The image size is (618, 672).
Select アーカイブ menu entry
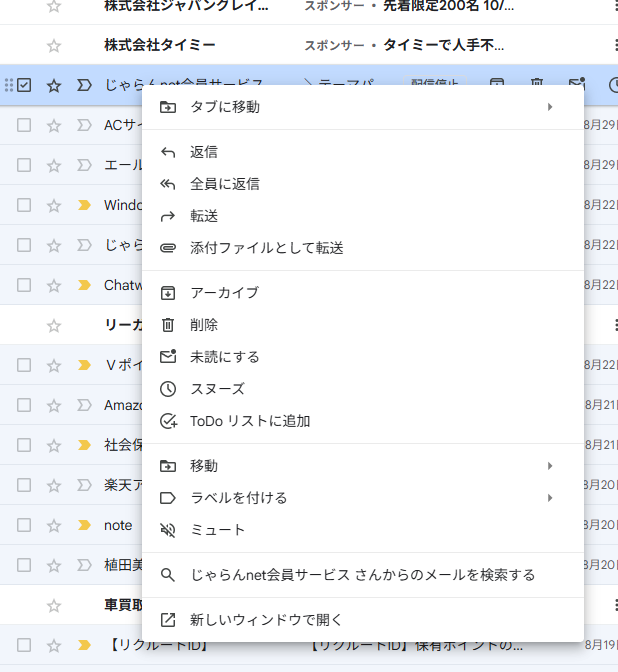[363, 293]
